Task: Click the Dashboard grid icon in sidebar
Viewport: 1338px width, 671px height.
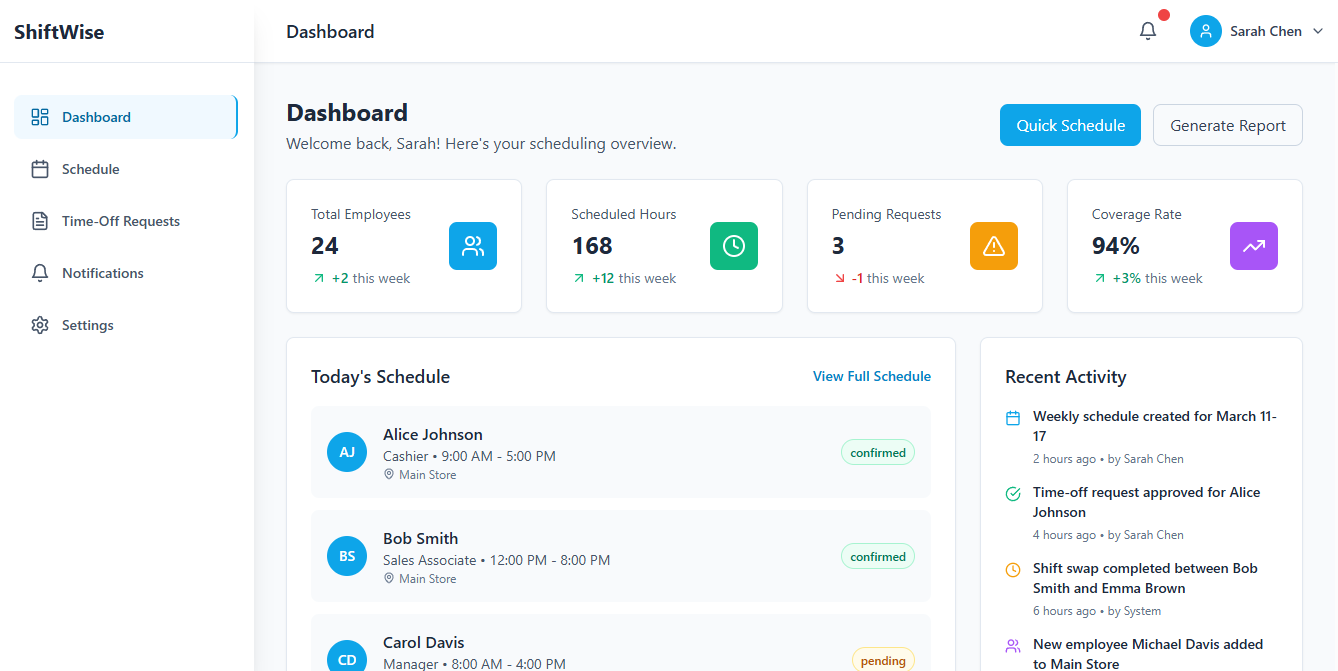Action: [x=40, y=117]
